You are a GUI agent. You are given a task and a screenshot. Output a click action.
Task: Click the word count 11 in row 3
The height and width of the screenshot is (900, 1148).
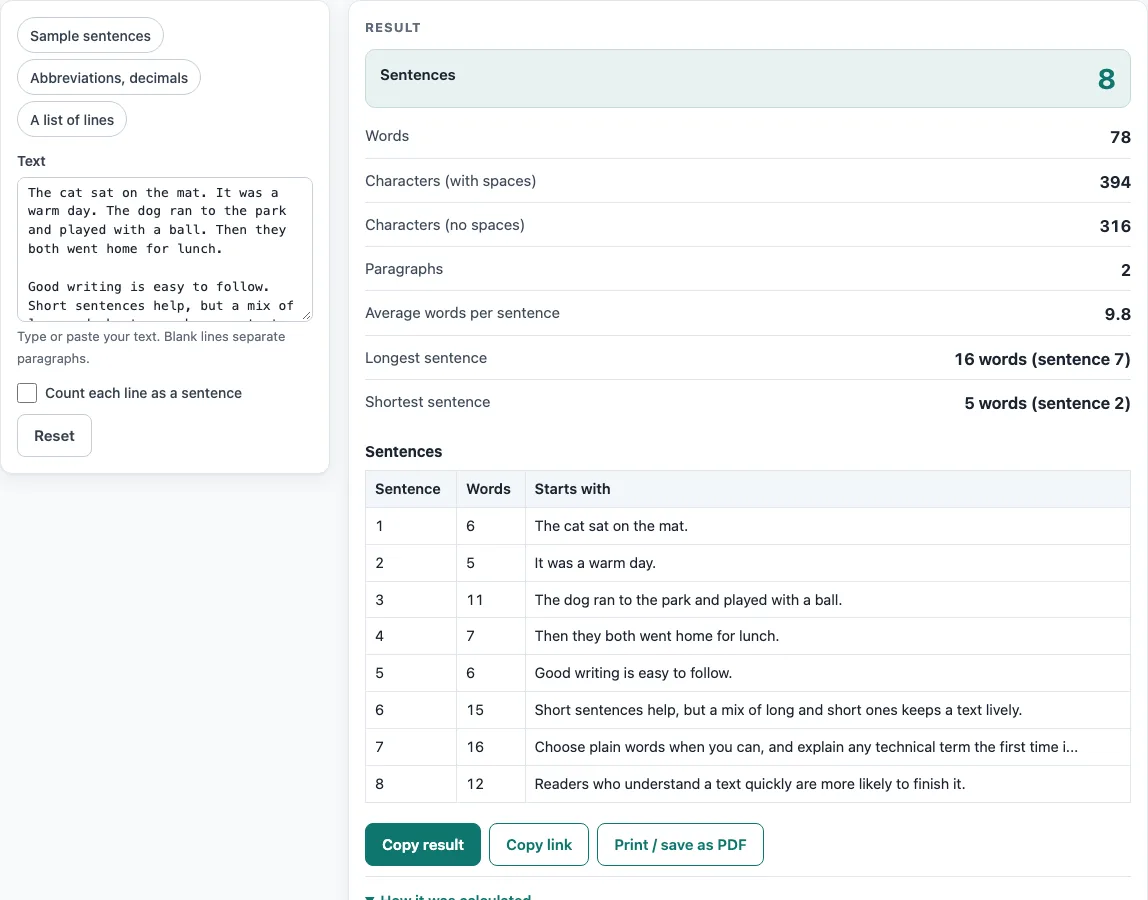tap(474, 600)
